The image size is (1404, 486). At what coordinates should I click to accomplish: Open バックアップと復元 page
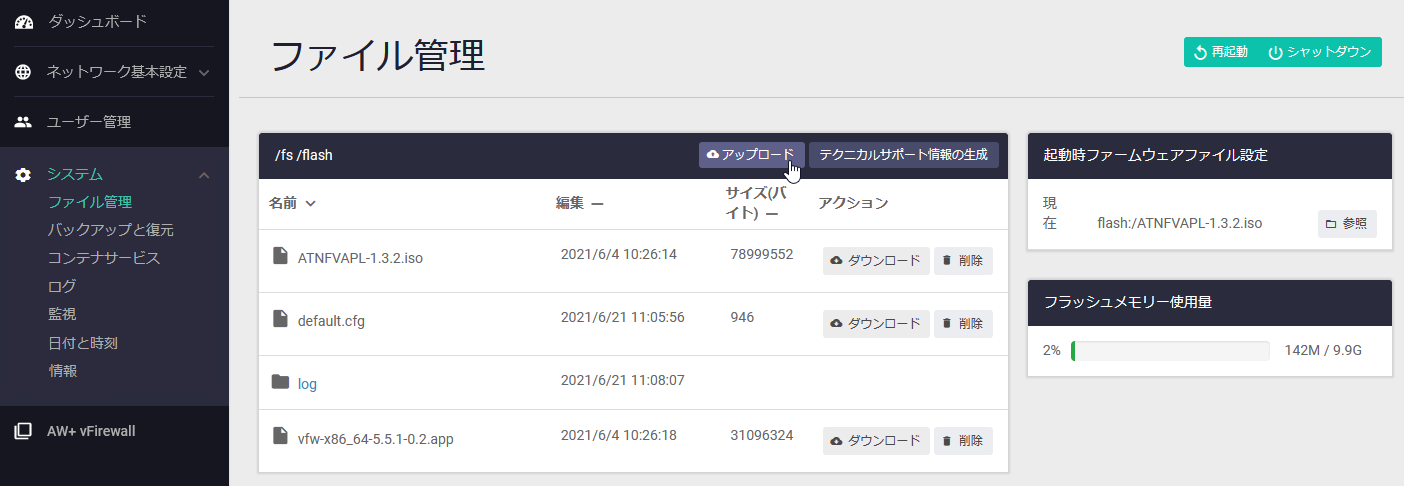pos(111,230)
